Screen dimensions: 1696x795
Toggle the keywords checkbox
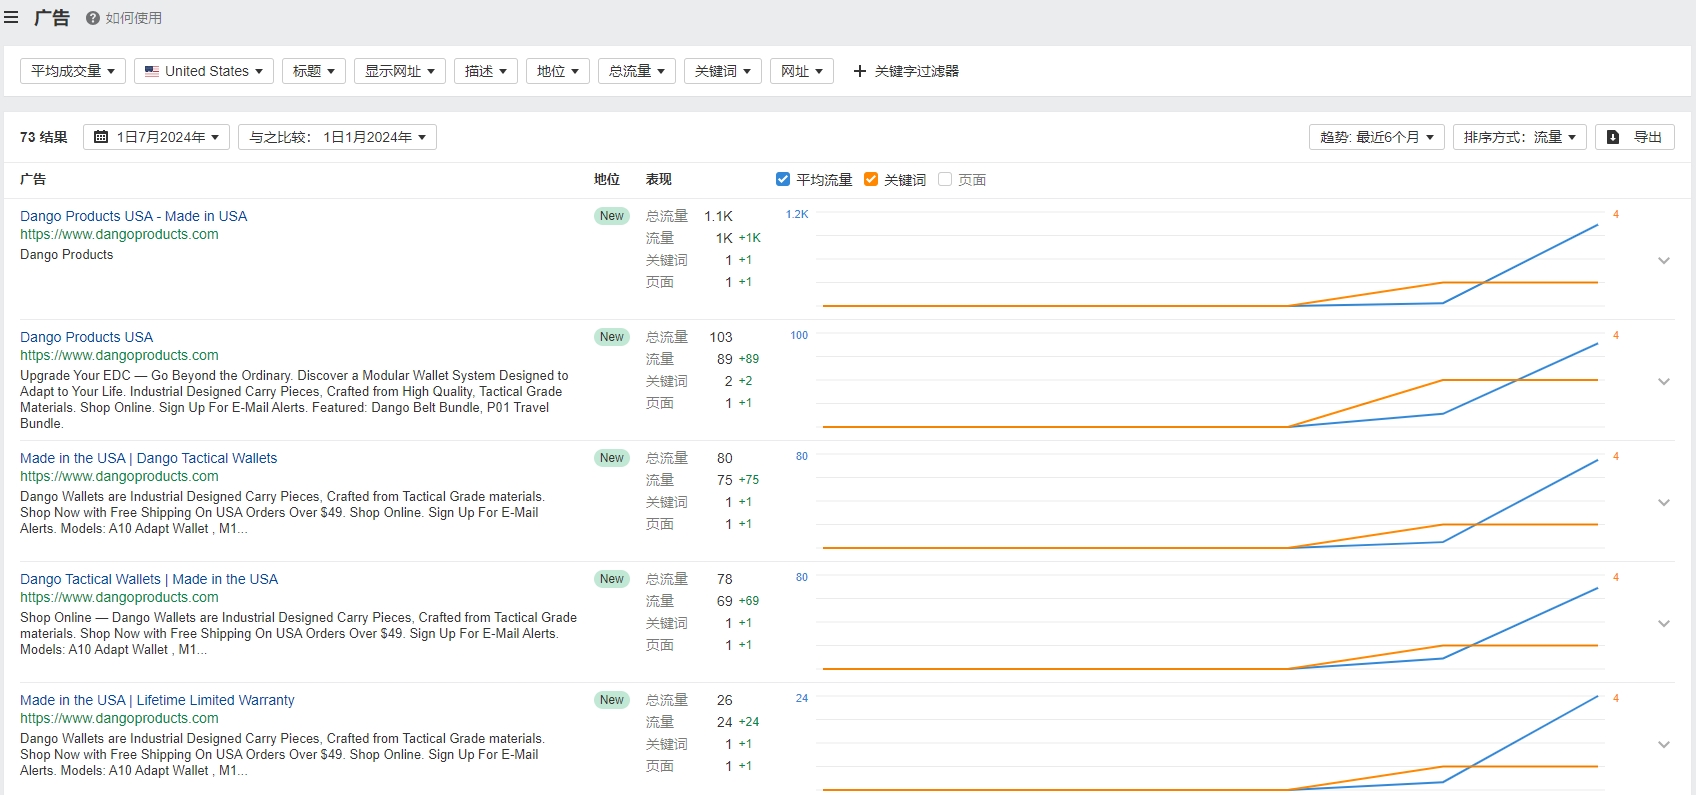[x=871, y=179]
